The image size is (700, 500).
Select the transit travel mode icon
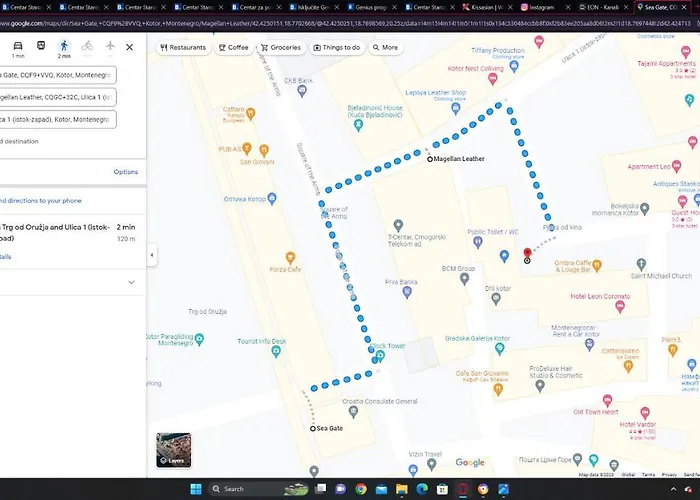click(41, 46)
